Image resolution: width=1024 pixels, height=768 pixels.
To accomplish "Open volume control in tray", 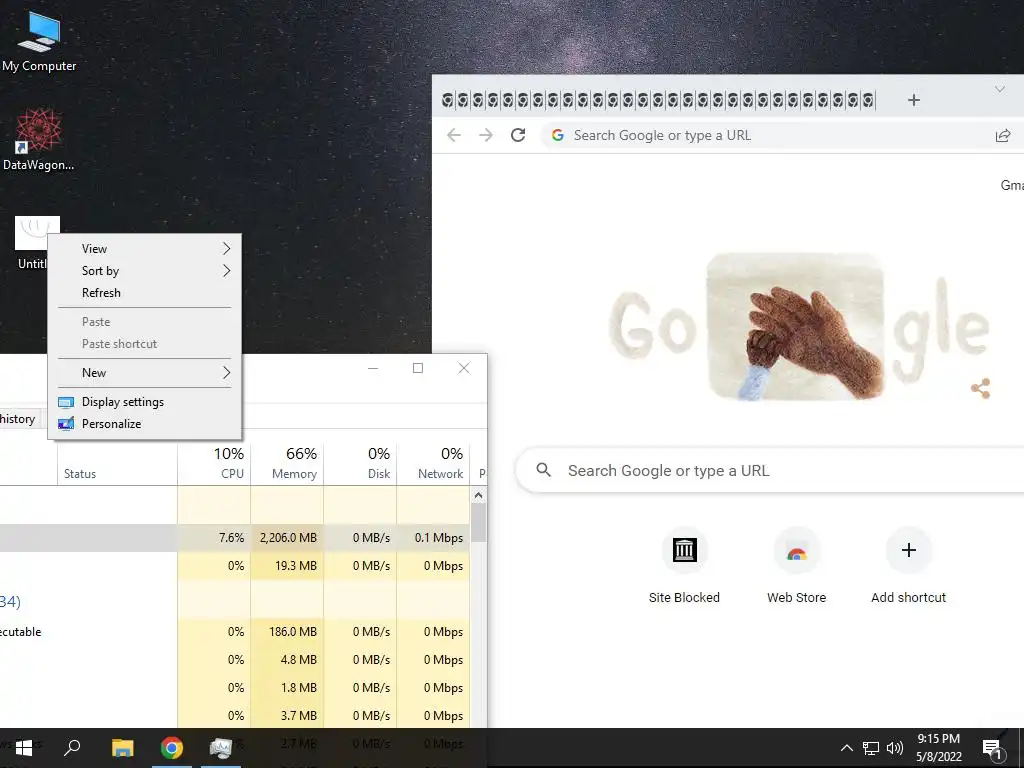I will [x=895, y=748].
